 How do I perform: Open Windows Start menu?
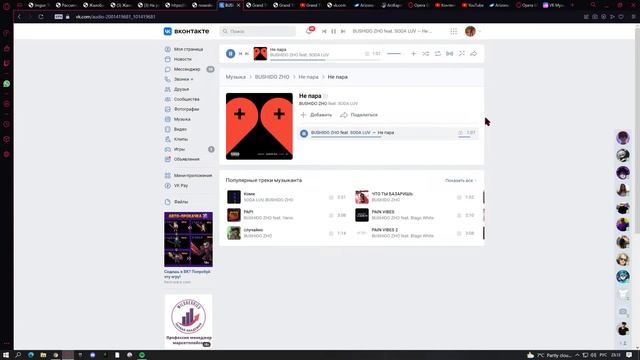click(6, 355)
